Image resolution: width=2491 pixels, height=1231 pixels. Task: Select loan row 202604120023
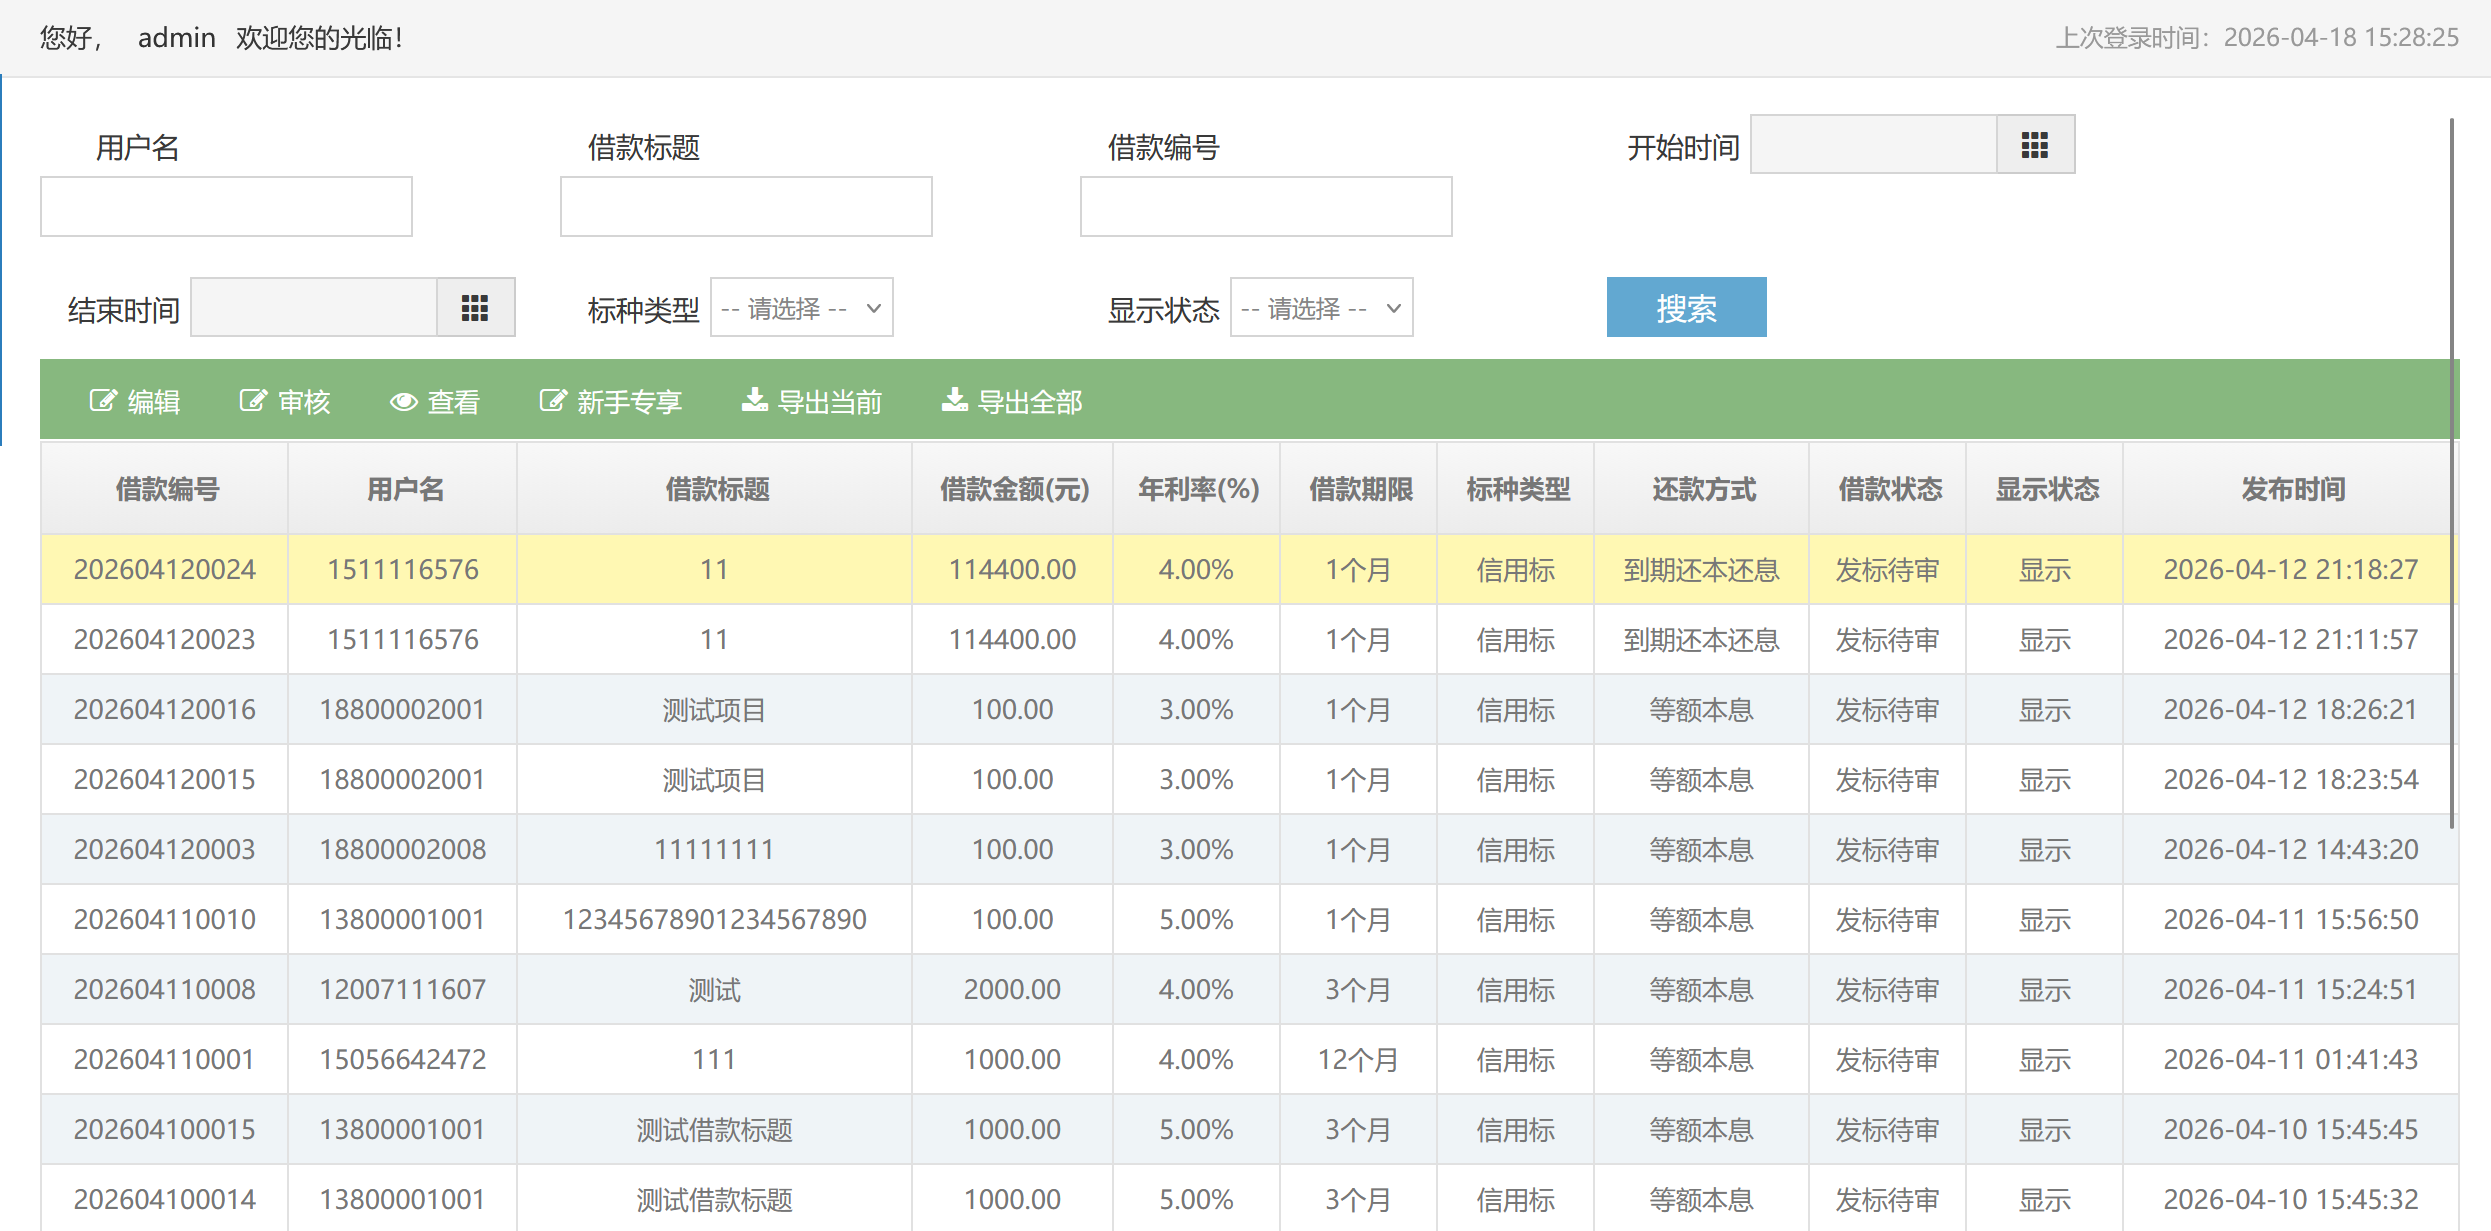(165, 640)
